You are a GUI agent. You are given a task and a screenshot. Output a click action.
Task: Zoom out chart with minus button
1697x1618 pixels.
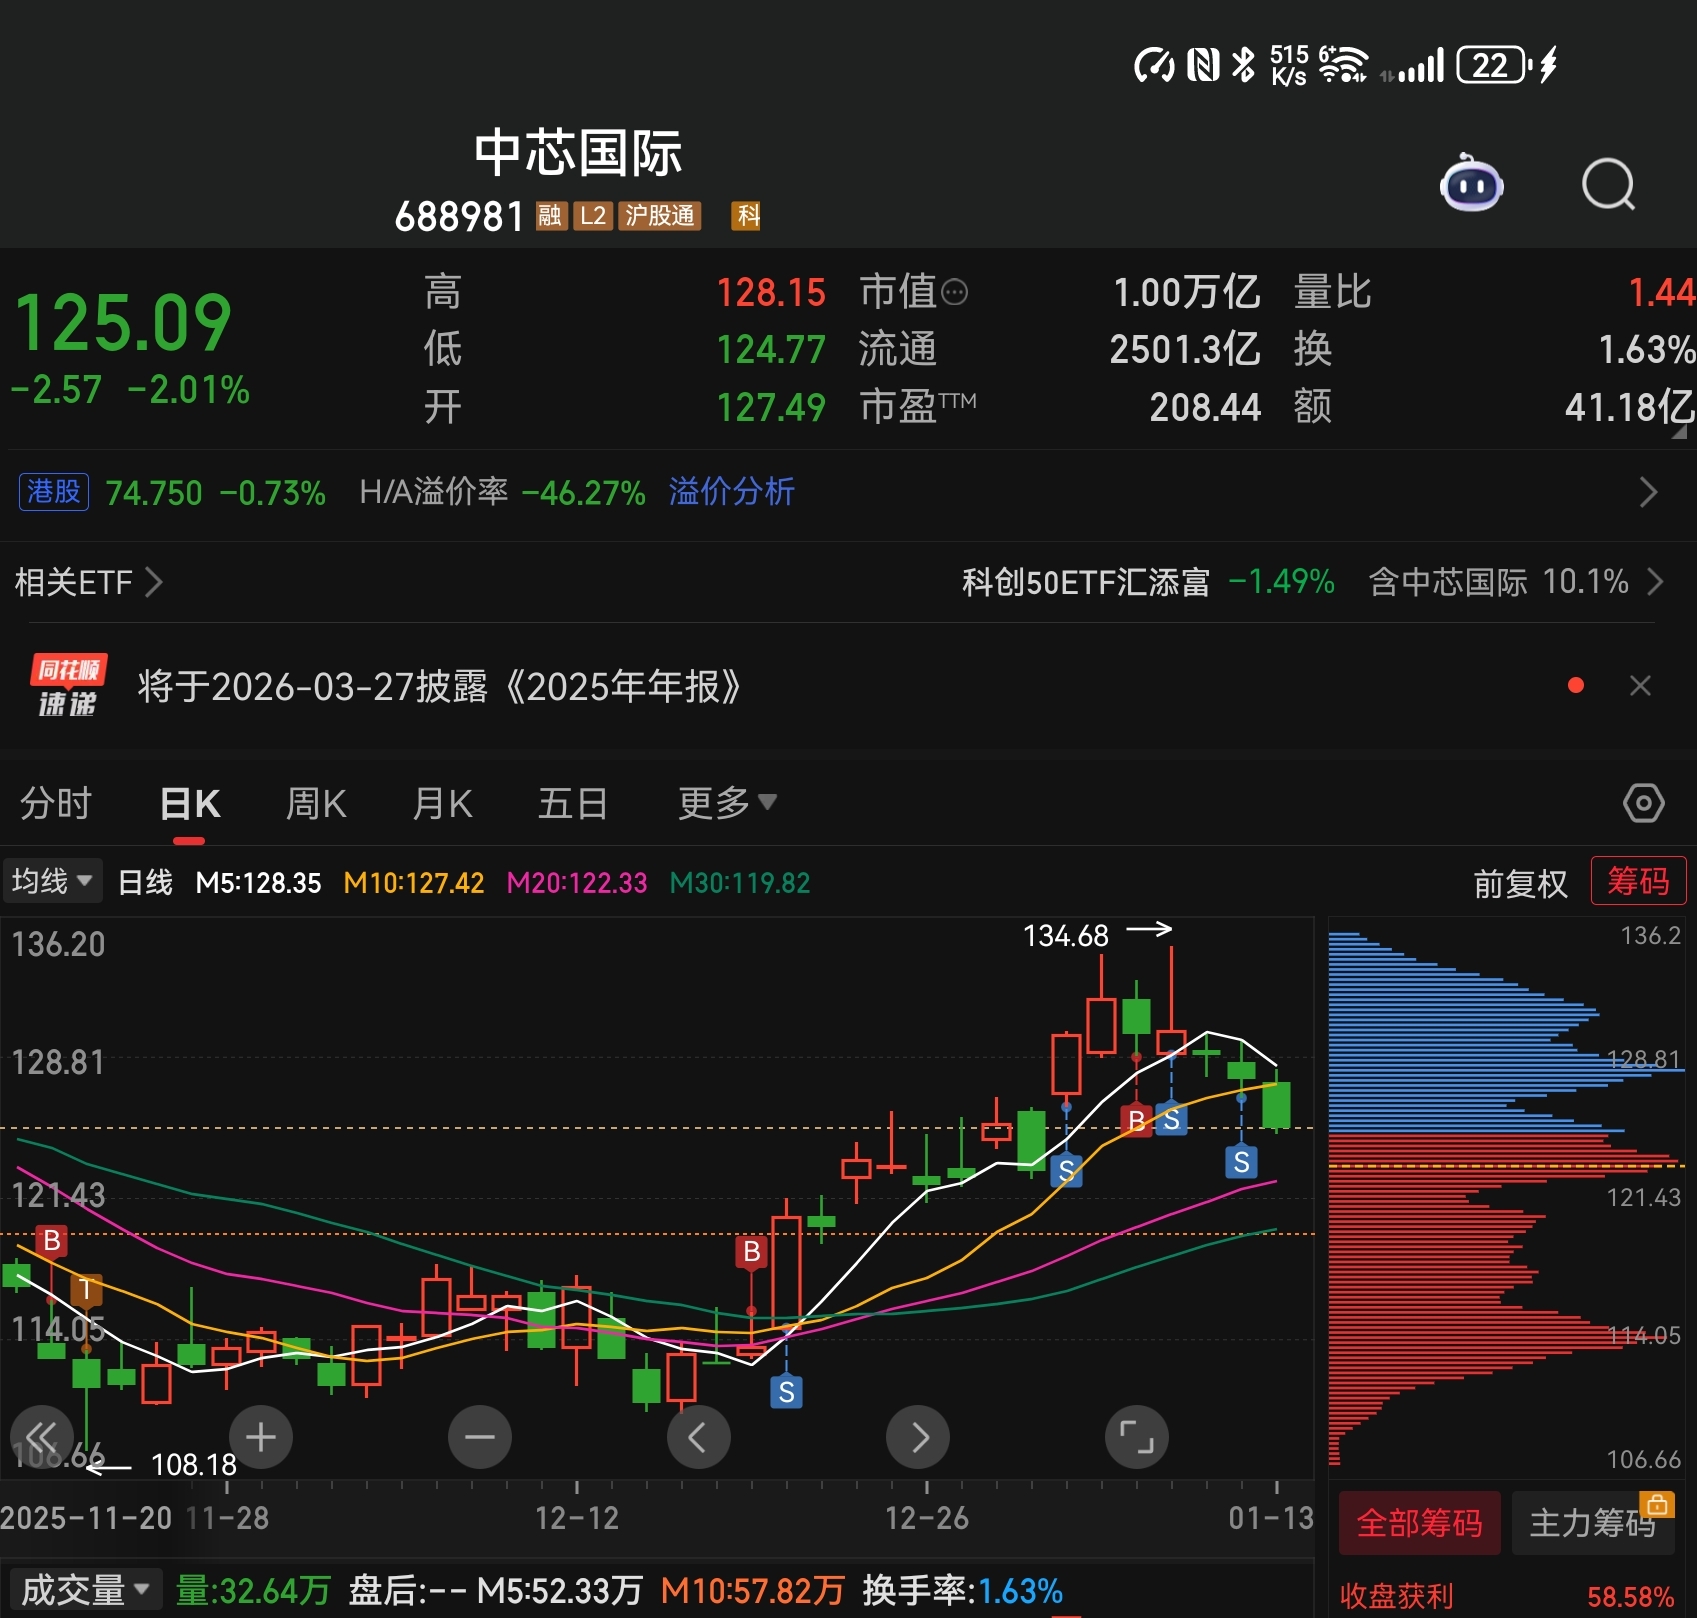pos(480,1437)
